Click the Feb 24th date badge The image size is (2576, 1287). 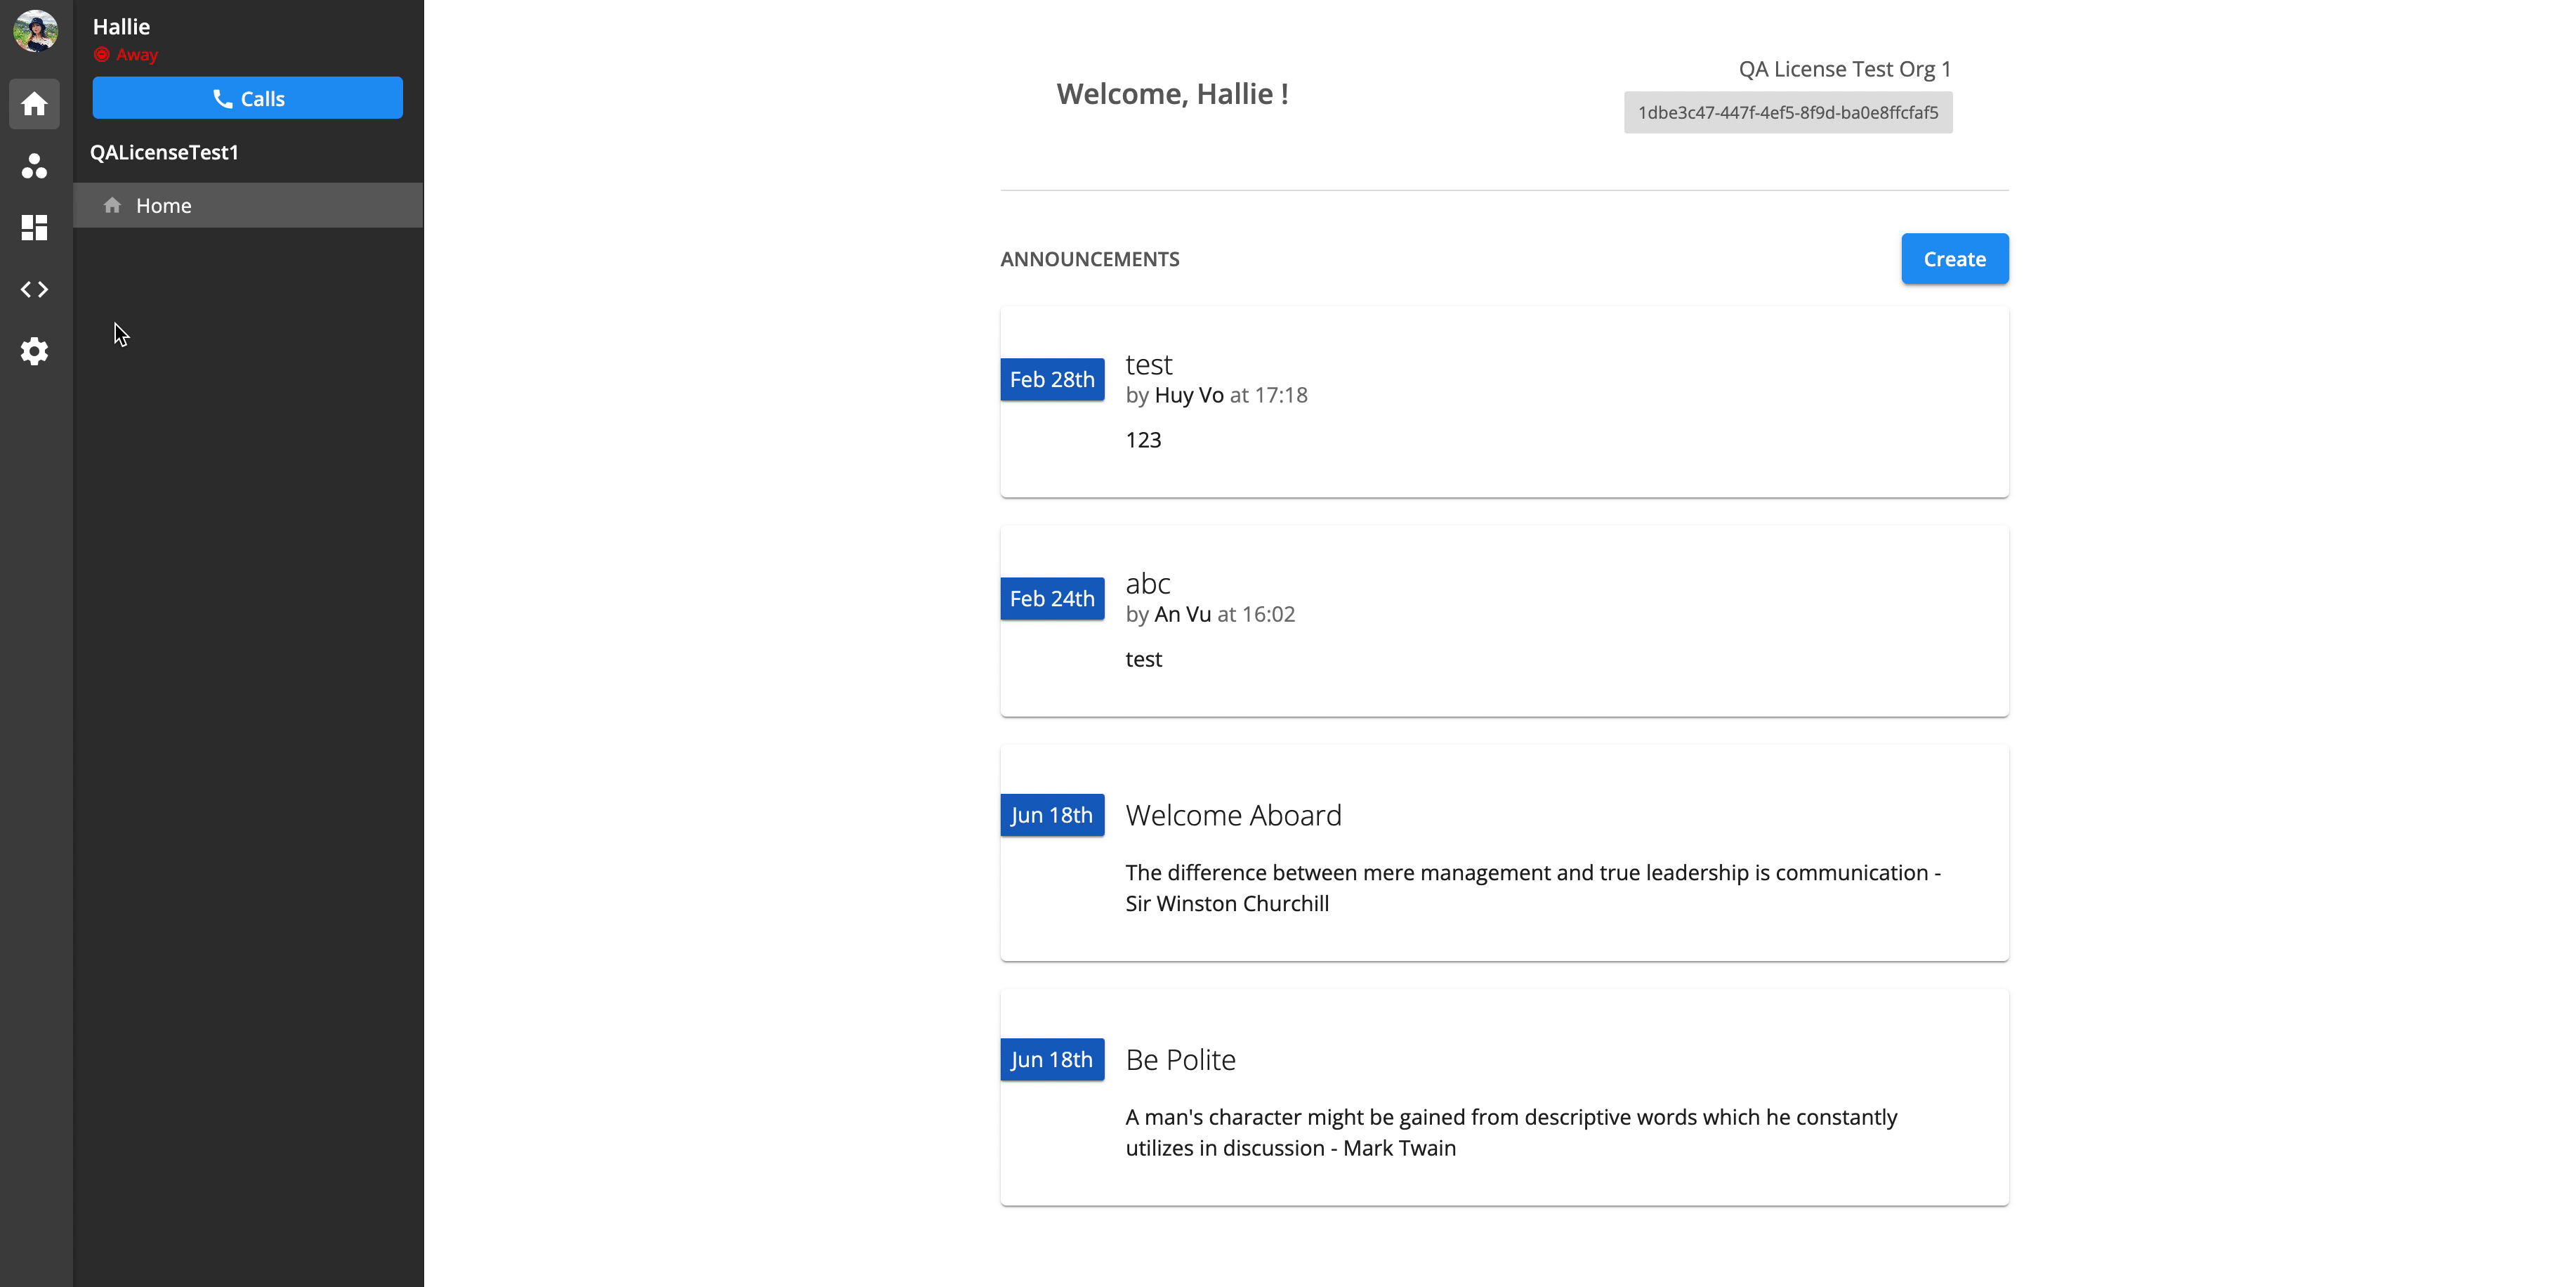tap(1052, 599)
